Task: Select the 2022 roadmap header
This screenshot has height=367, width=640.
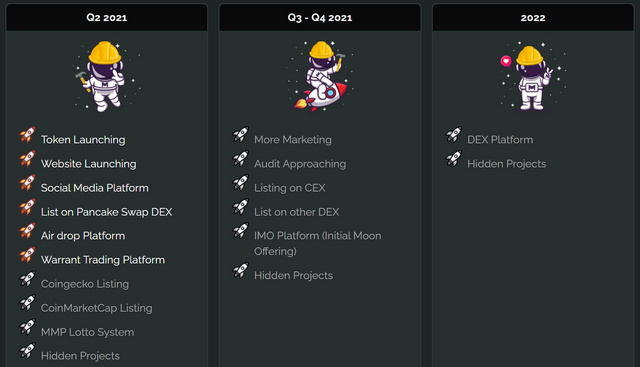Action: [533, 18]
